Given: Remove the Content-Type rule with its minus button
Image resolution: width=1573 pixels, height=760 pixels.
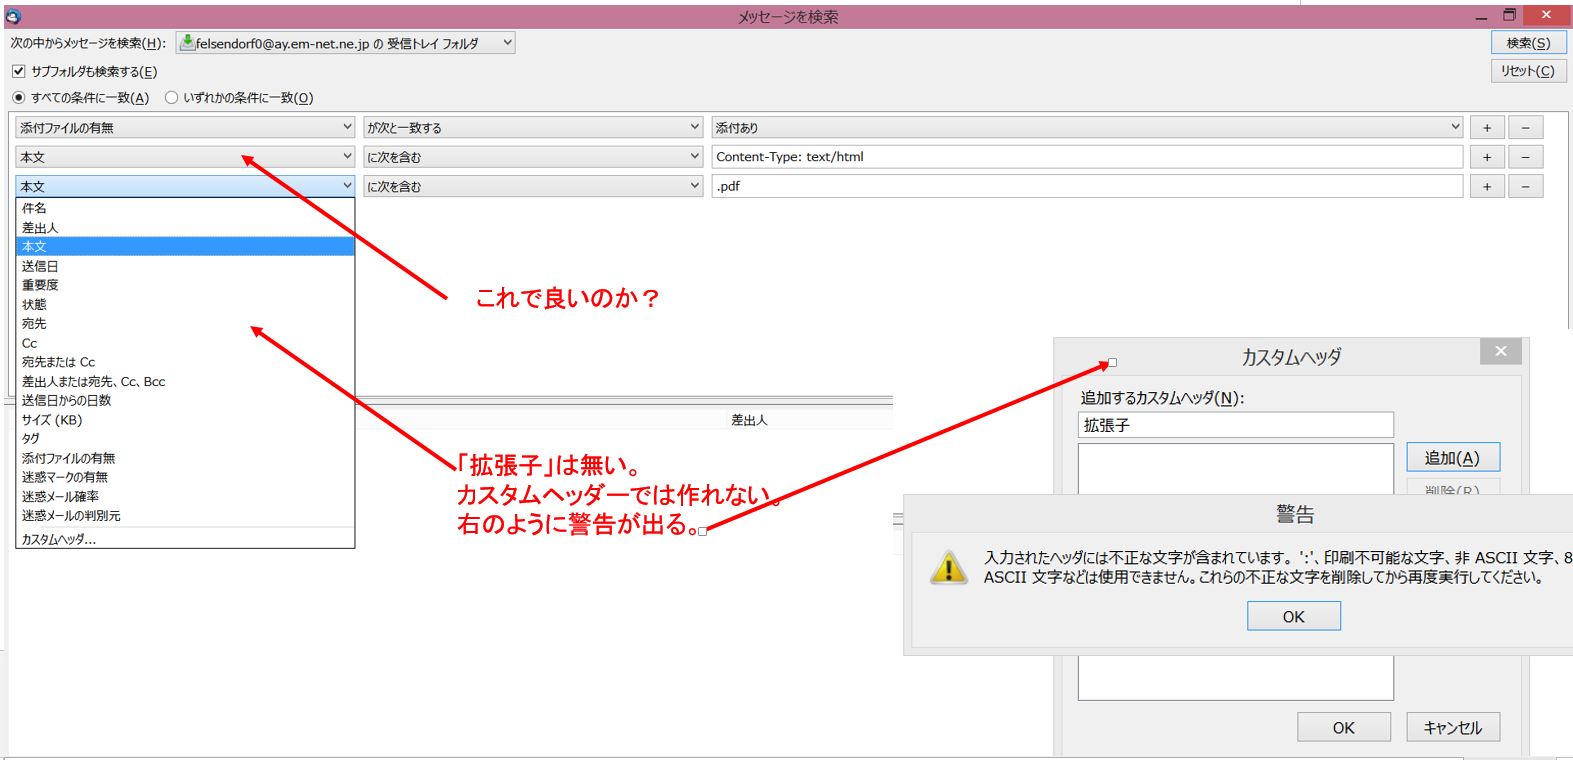Looking at the screenshot, I should tap(1525, 157).
